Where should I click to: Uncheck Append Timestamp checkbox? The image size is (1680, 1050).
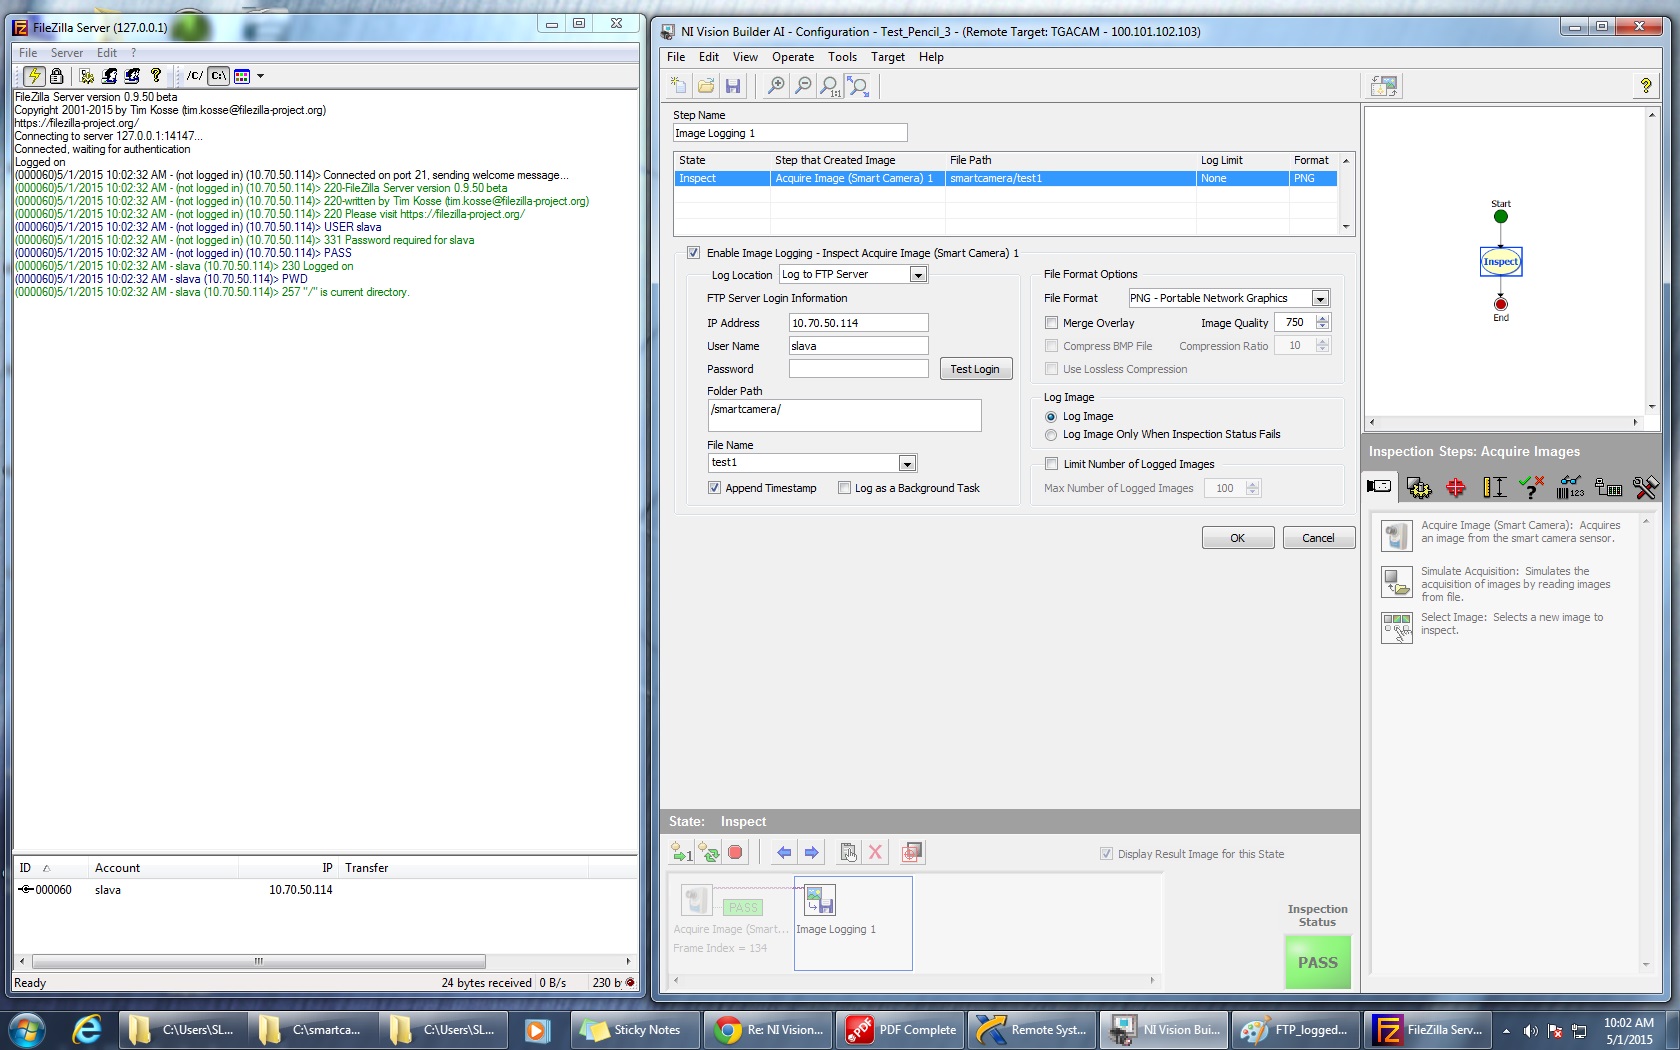[x=714, y=488]
